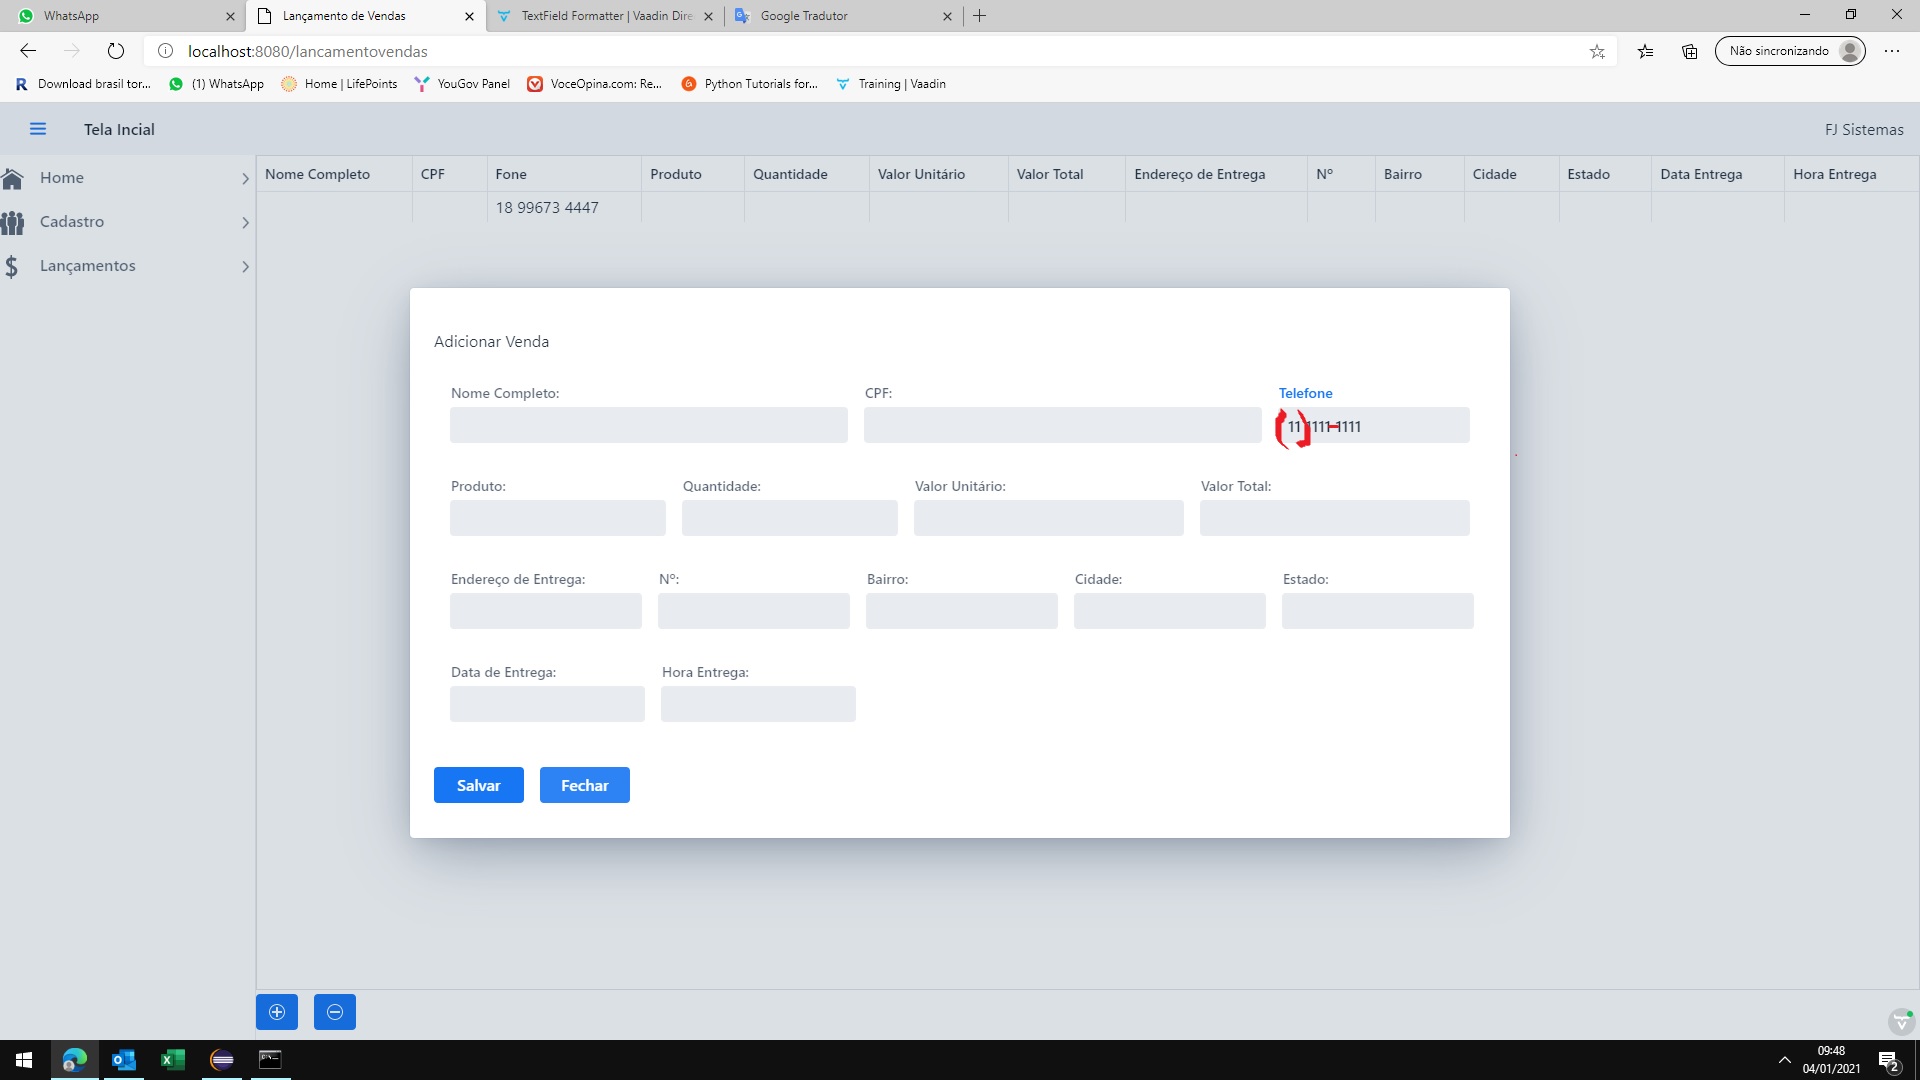Expand the Cadastro menu chevron
1920x1080 pixels.
(245, 222)
